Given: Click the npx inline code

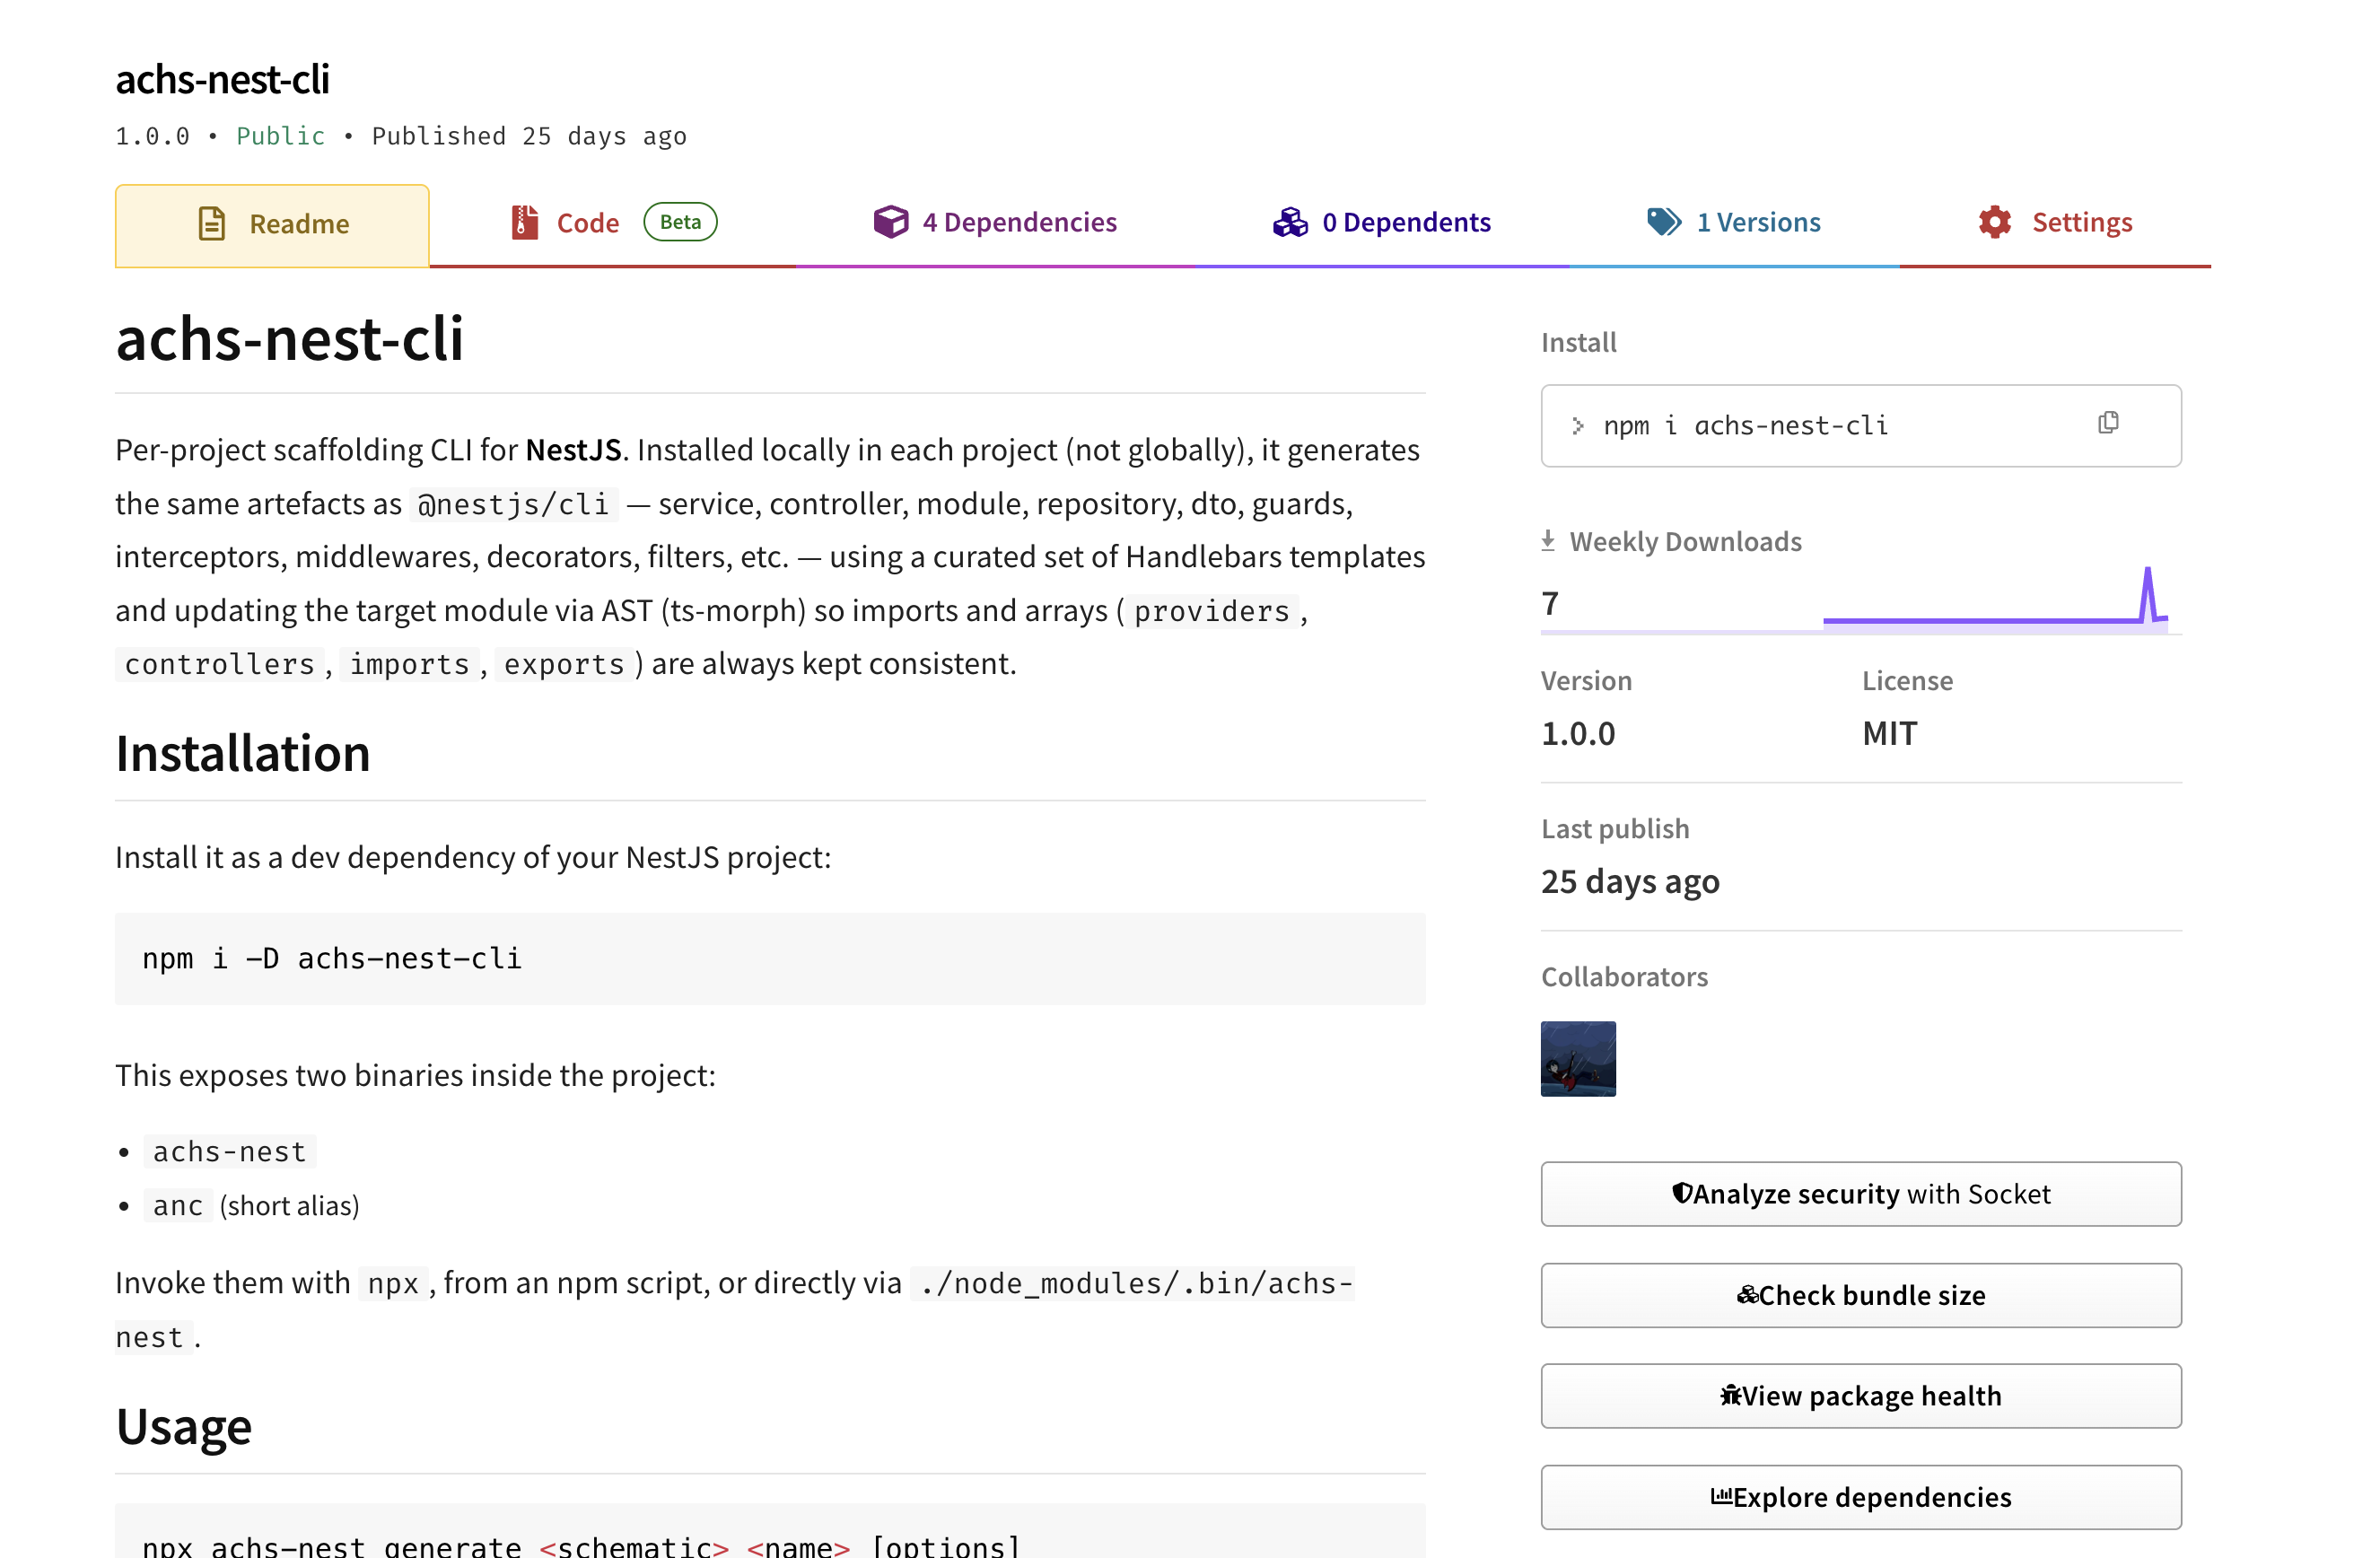Looking at the screenshot, I should click(393, 1283).
